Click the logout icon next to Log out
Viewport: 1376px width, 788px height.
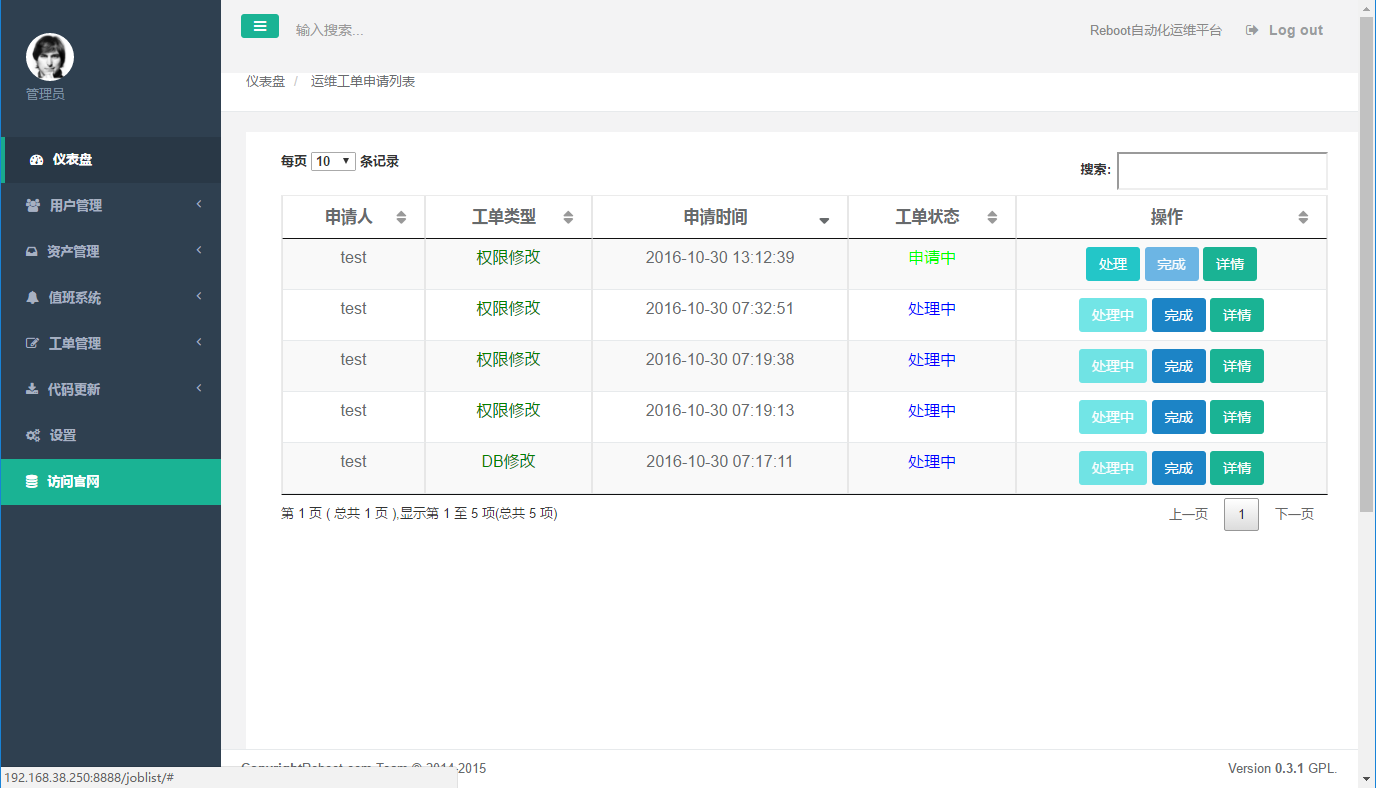click(x=1251, y=30)
